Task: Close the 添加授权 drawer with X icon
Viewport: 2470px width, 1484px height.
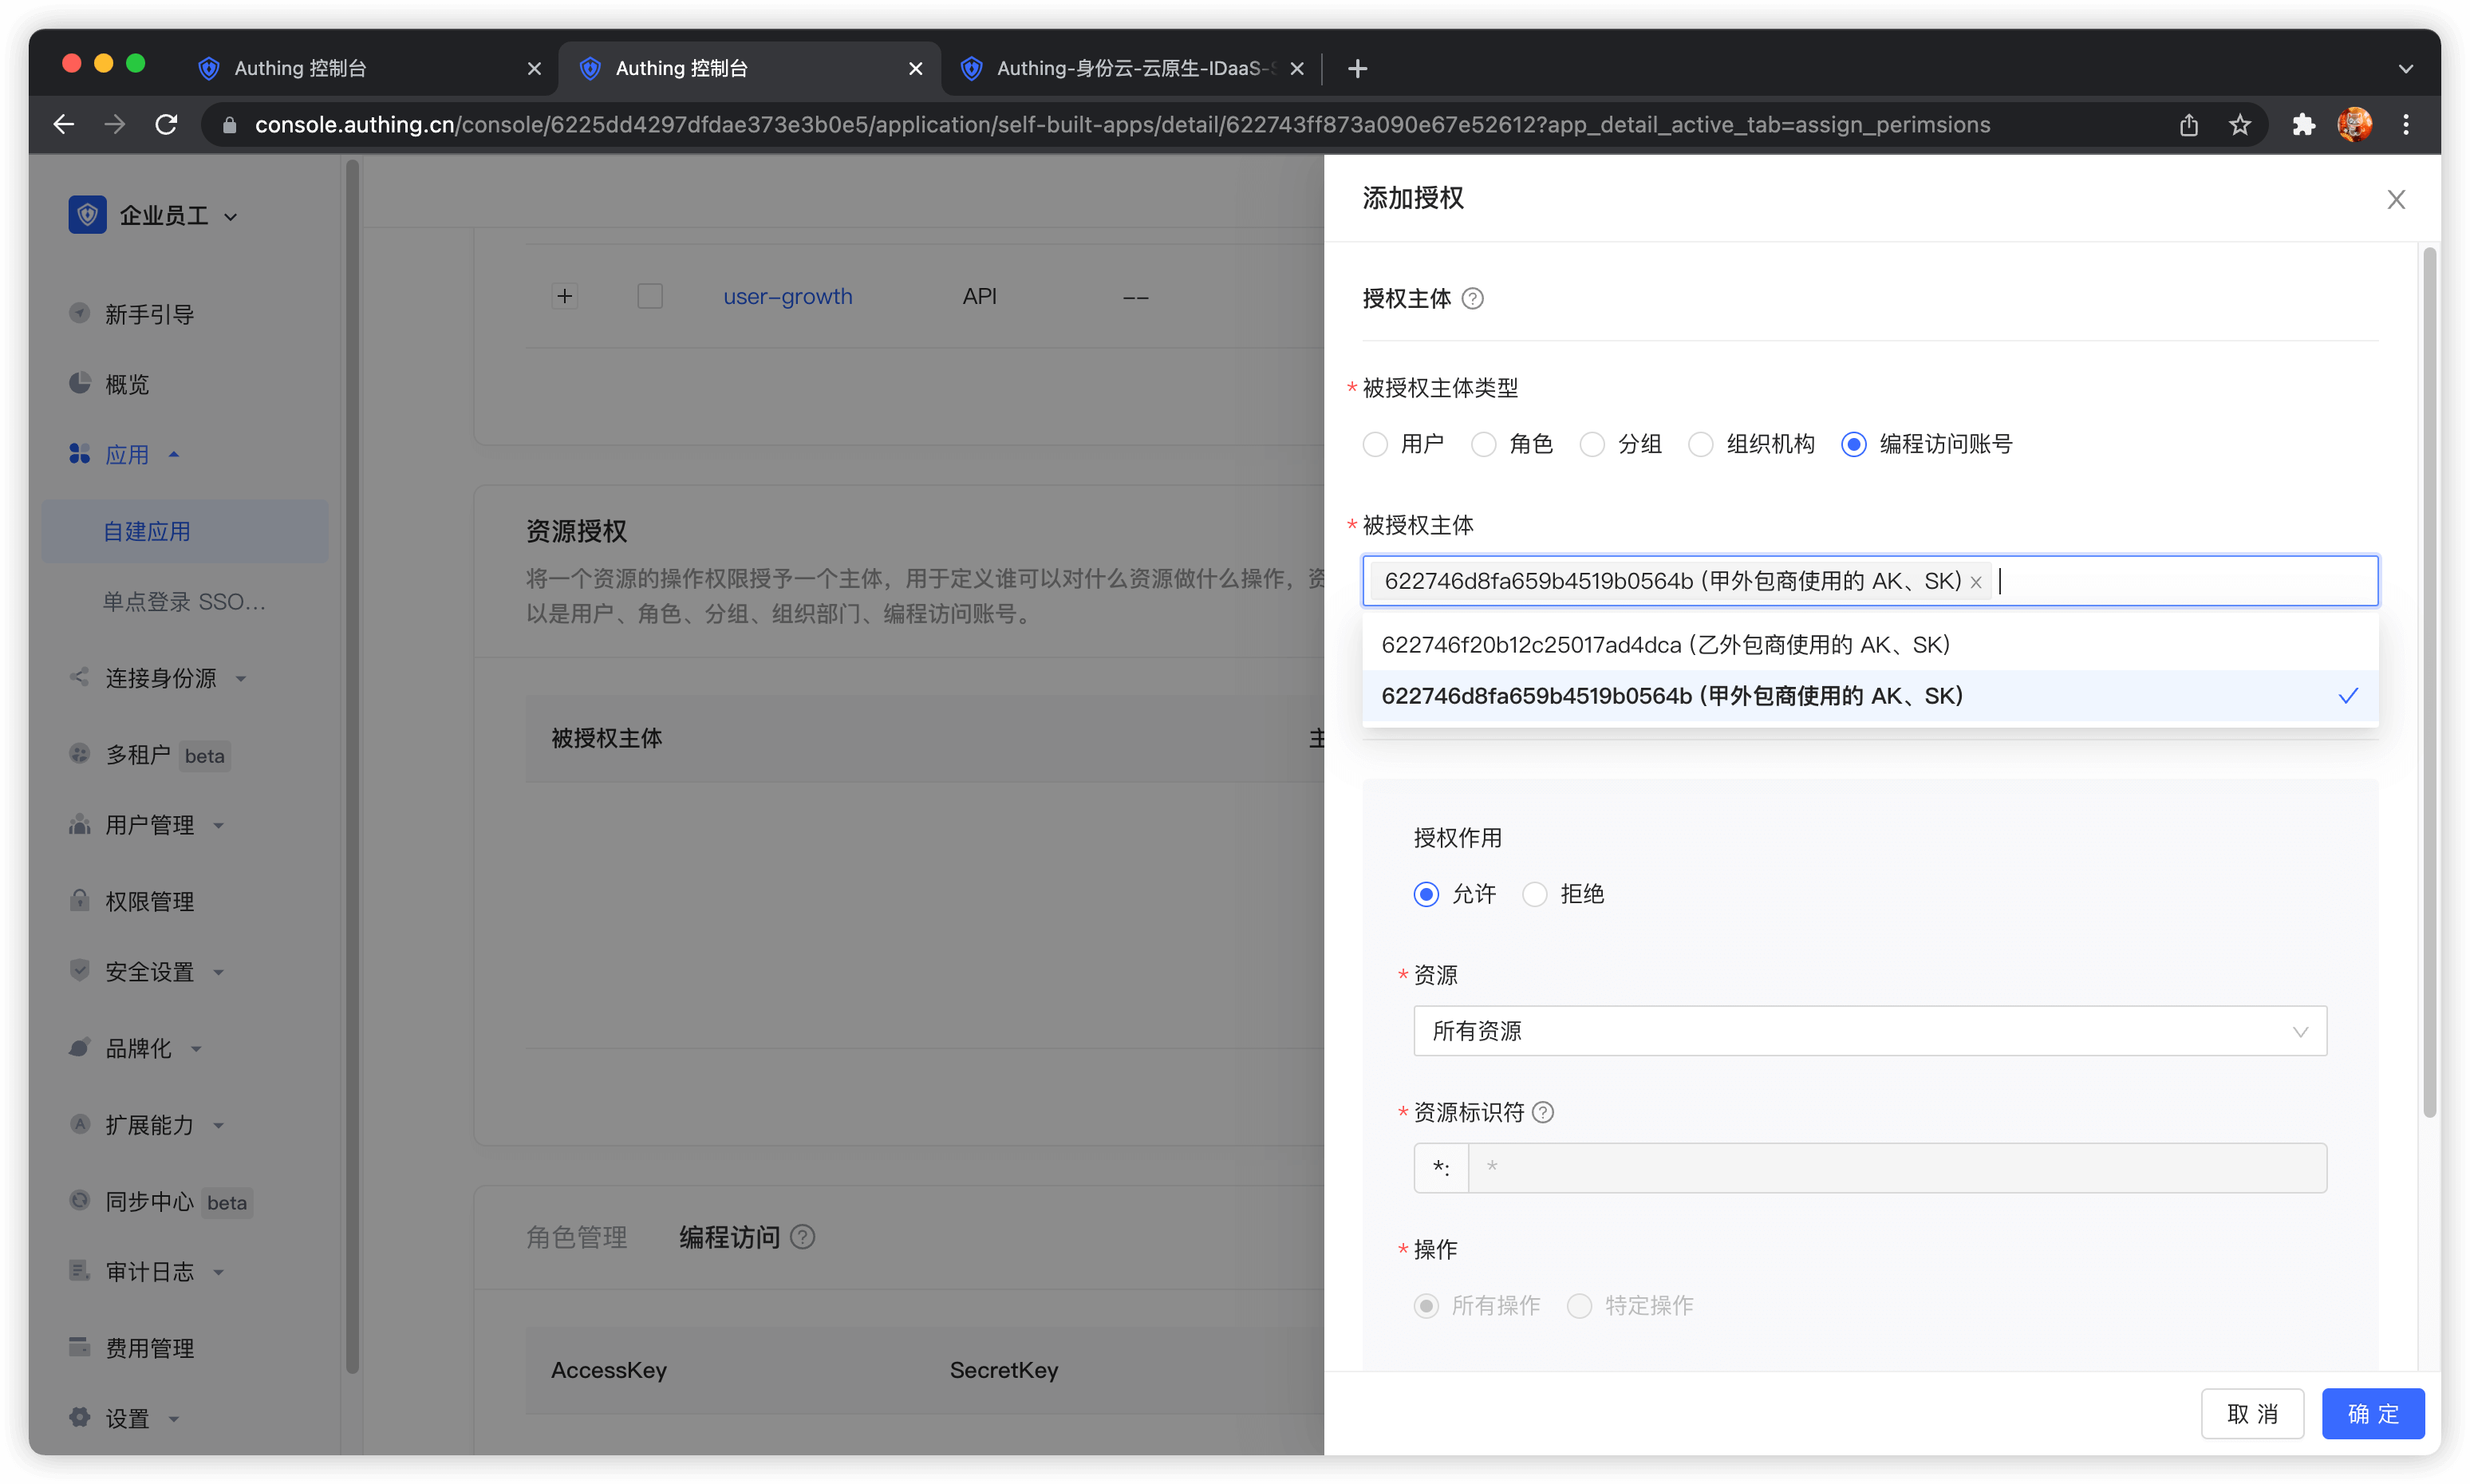Action: click(x=2396, y=199)
